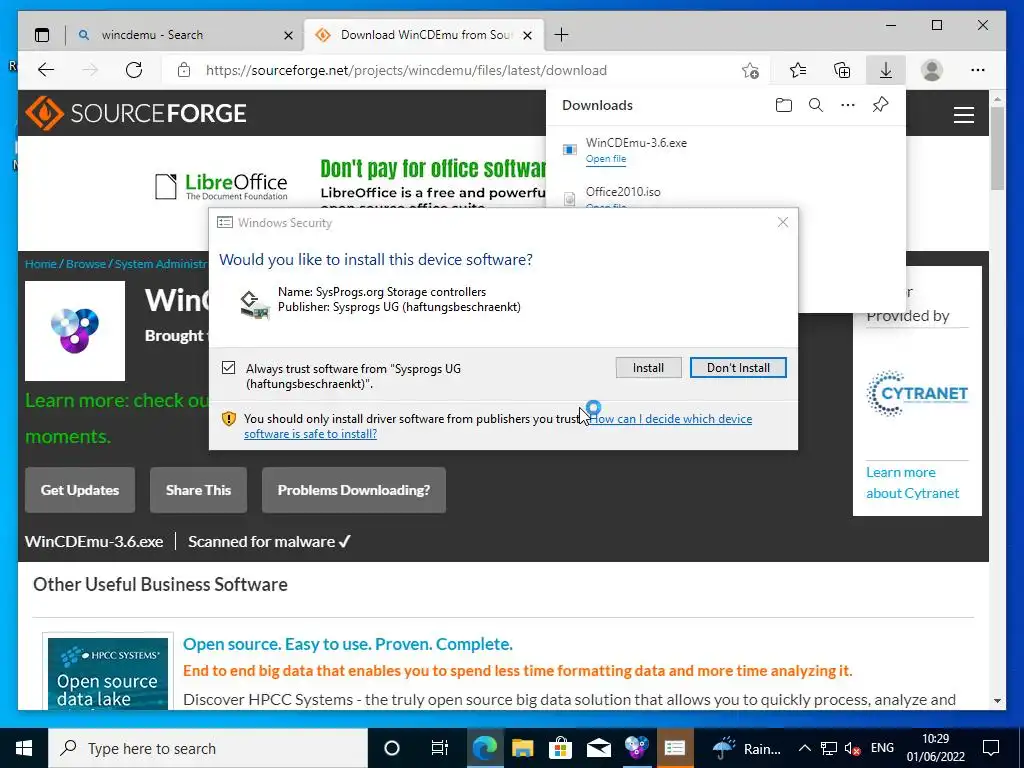1024x768 pixels.
Task: Open Edge Settings and more menu
Action: pyautogui.click(x=978, y=70)
